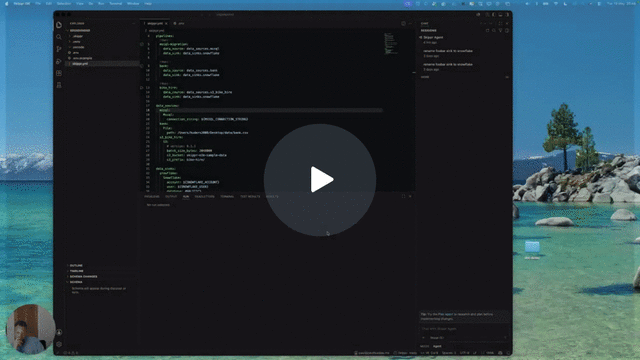This screenshot has height=360, width=640.
Task: Click the explorer more actions ellipsis
Action: 133,24
